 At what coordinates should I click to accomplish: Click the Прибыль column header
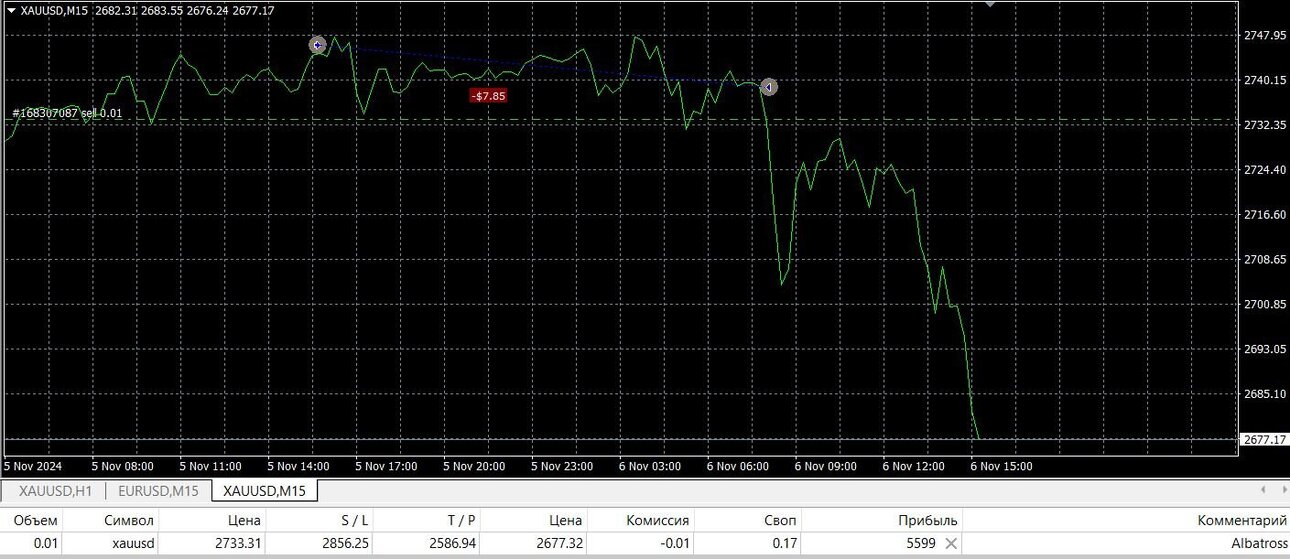click(x=929, y=520)
